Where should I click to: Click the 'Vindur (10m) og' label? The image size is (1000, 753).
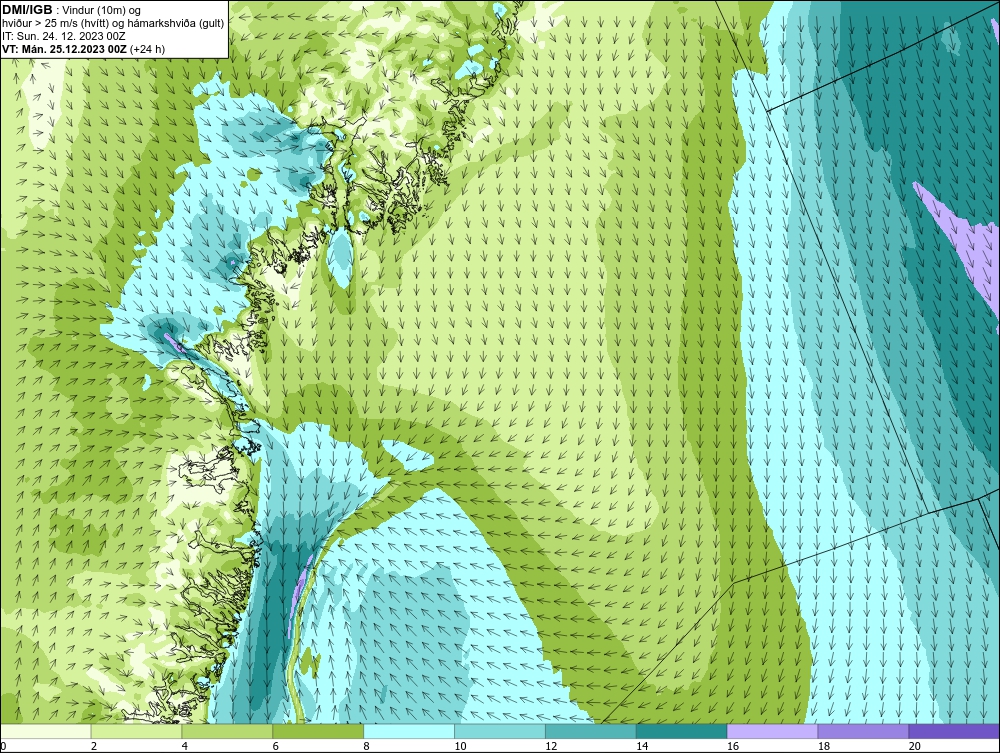(102, 11)
